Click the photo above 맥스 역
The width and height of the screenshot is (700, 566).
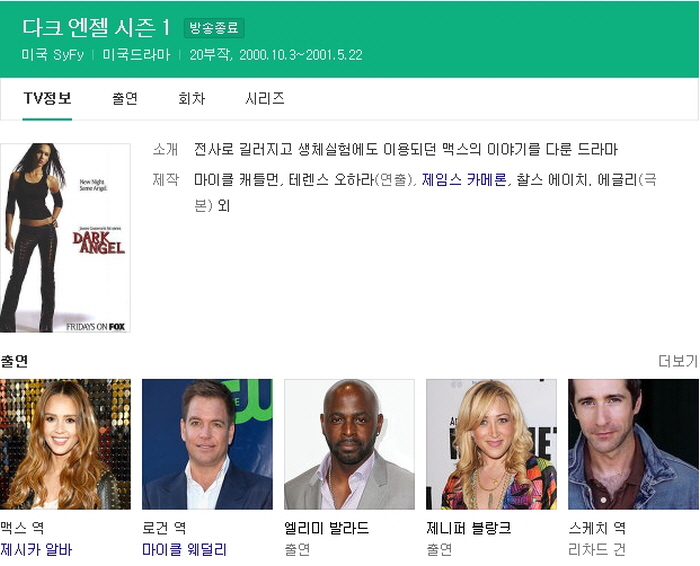(x=65, y=444)
